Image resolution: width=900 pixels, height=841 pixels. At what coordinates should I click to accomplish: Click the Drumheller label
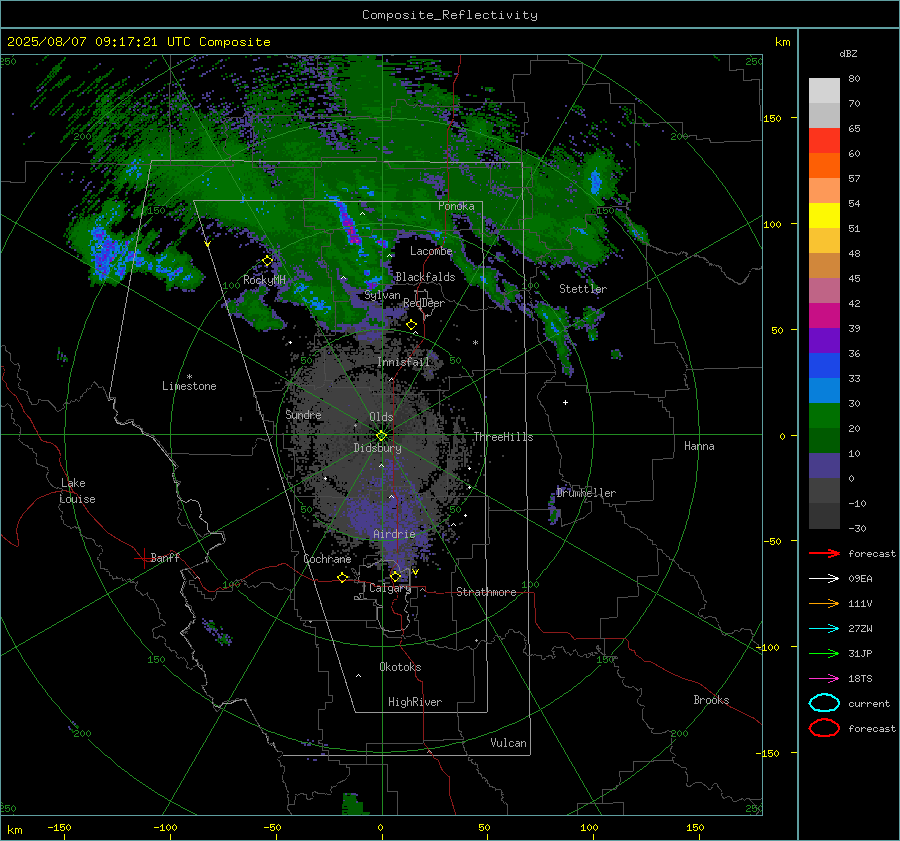click(x=586, y=493)
